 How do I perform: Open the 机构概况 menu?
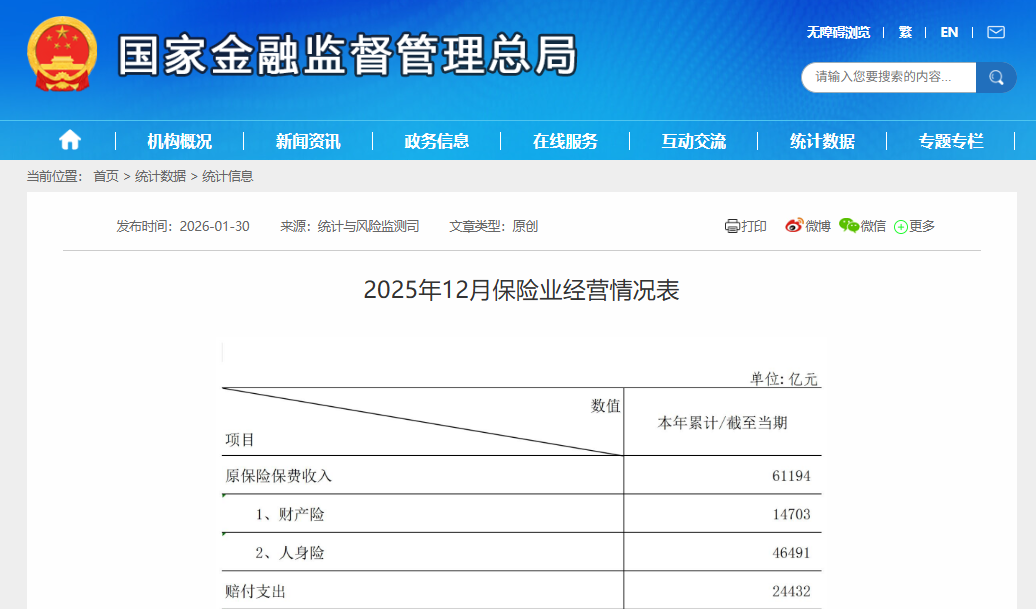(180, 141)
